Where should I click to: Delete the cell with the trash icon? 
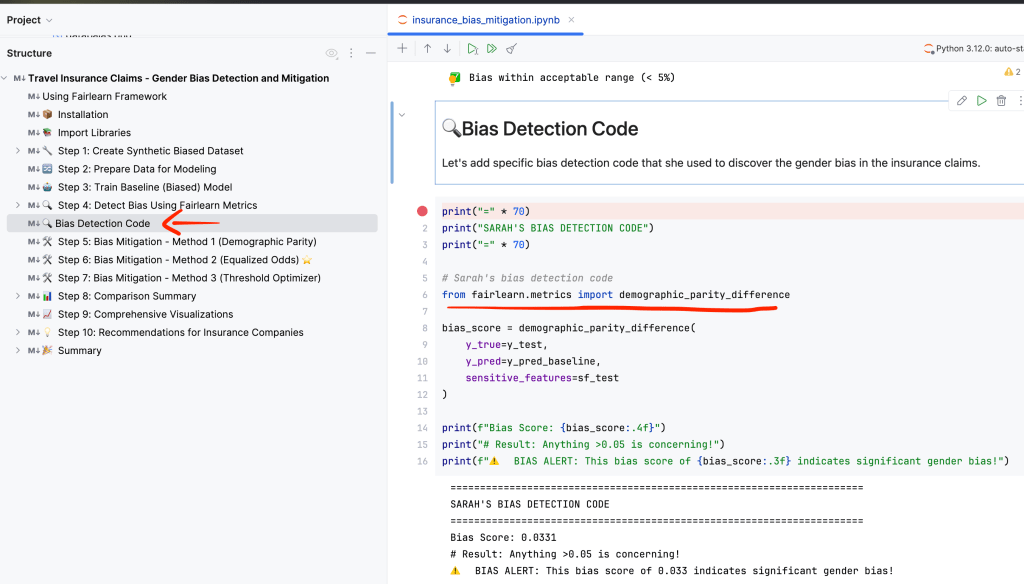pyautogui.click(x=1001, y=101)
